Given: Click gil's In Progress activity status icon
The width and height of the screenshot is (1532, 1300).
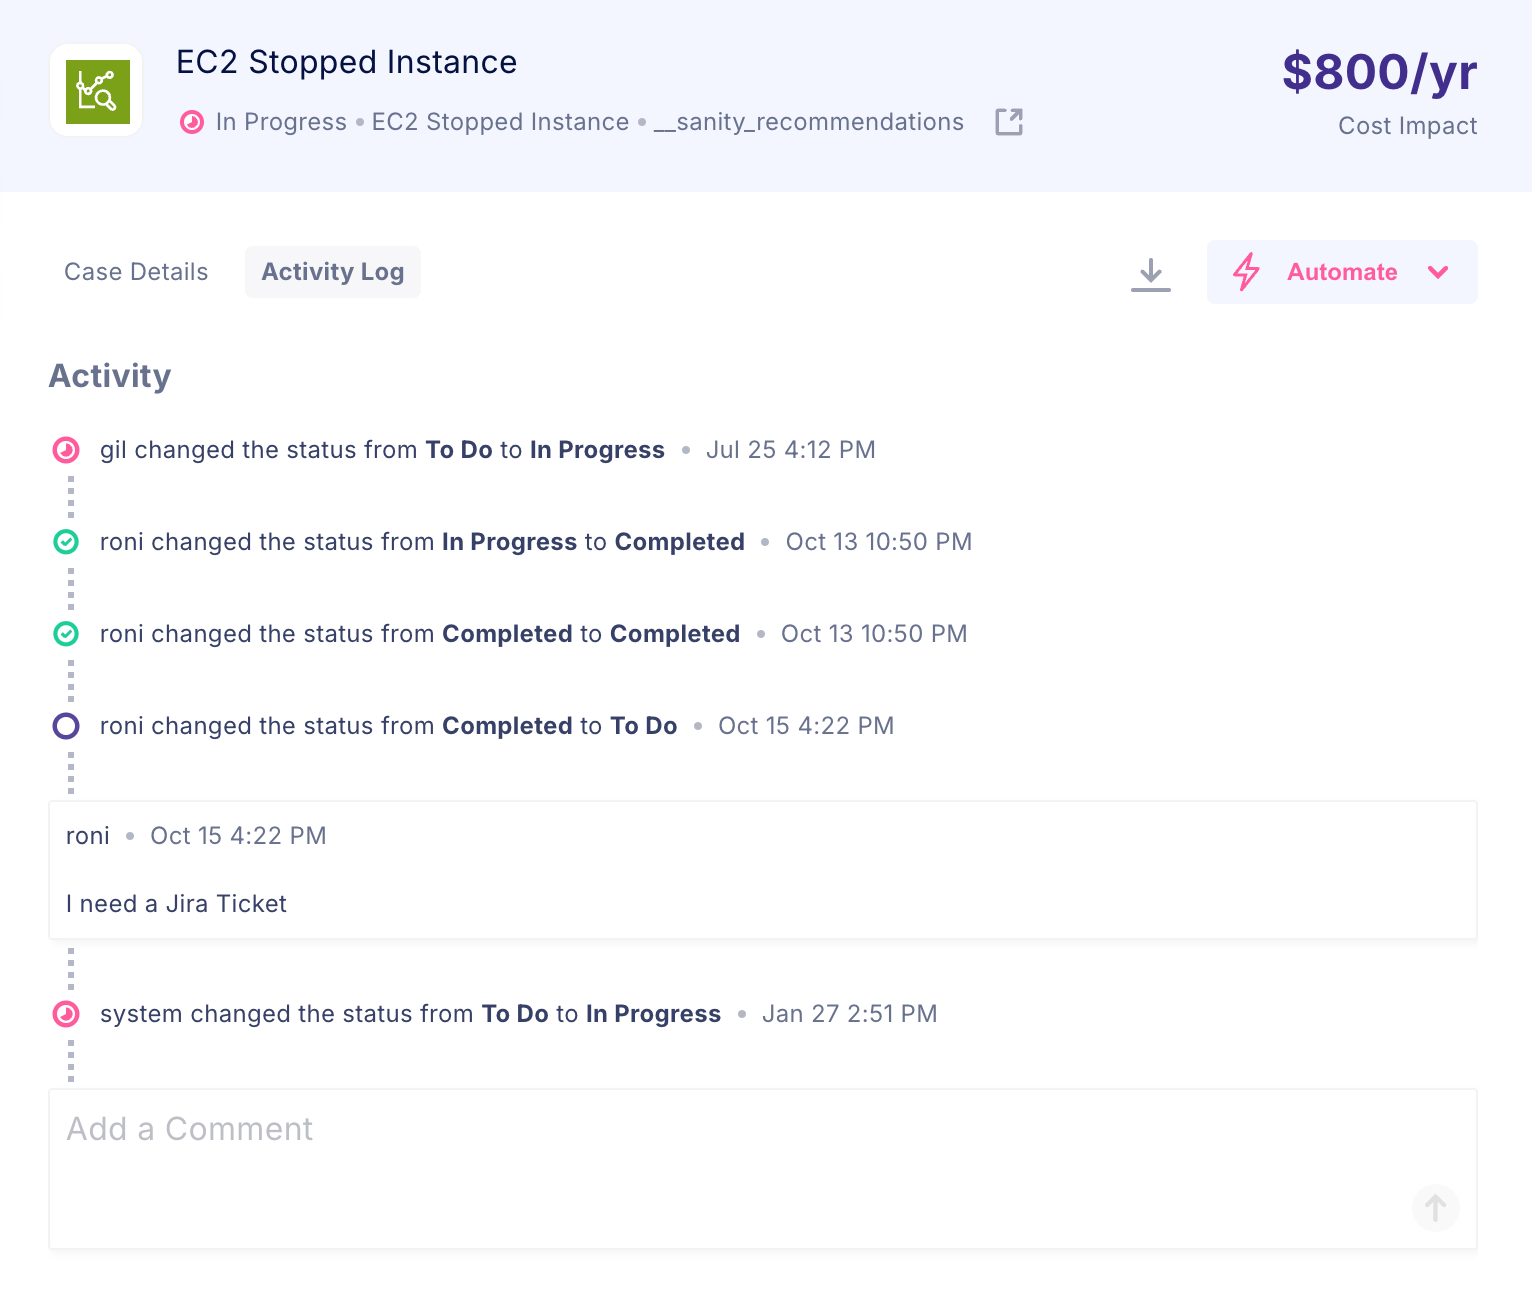Looking at the screenshot, I should pyautogui.click(x=66, y=450).
